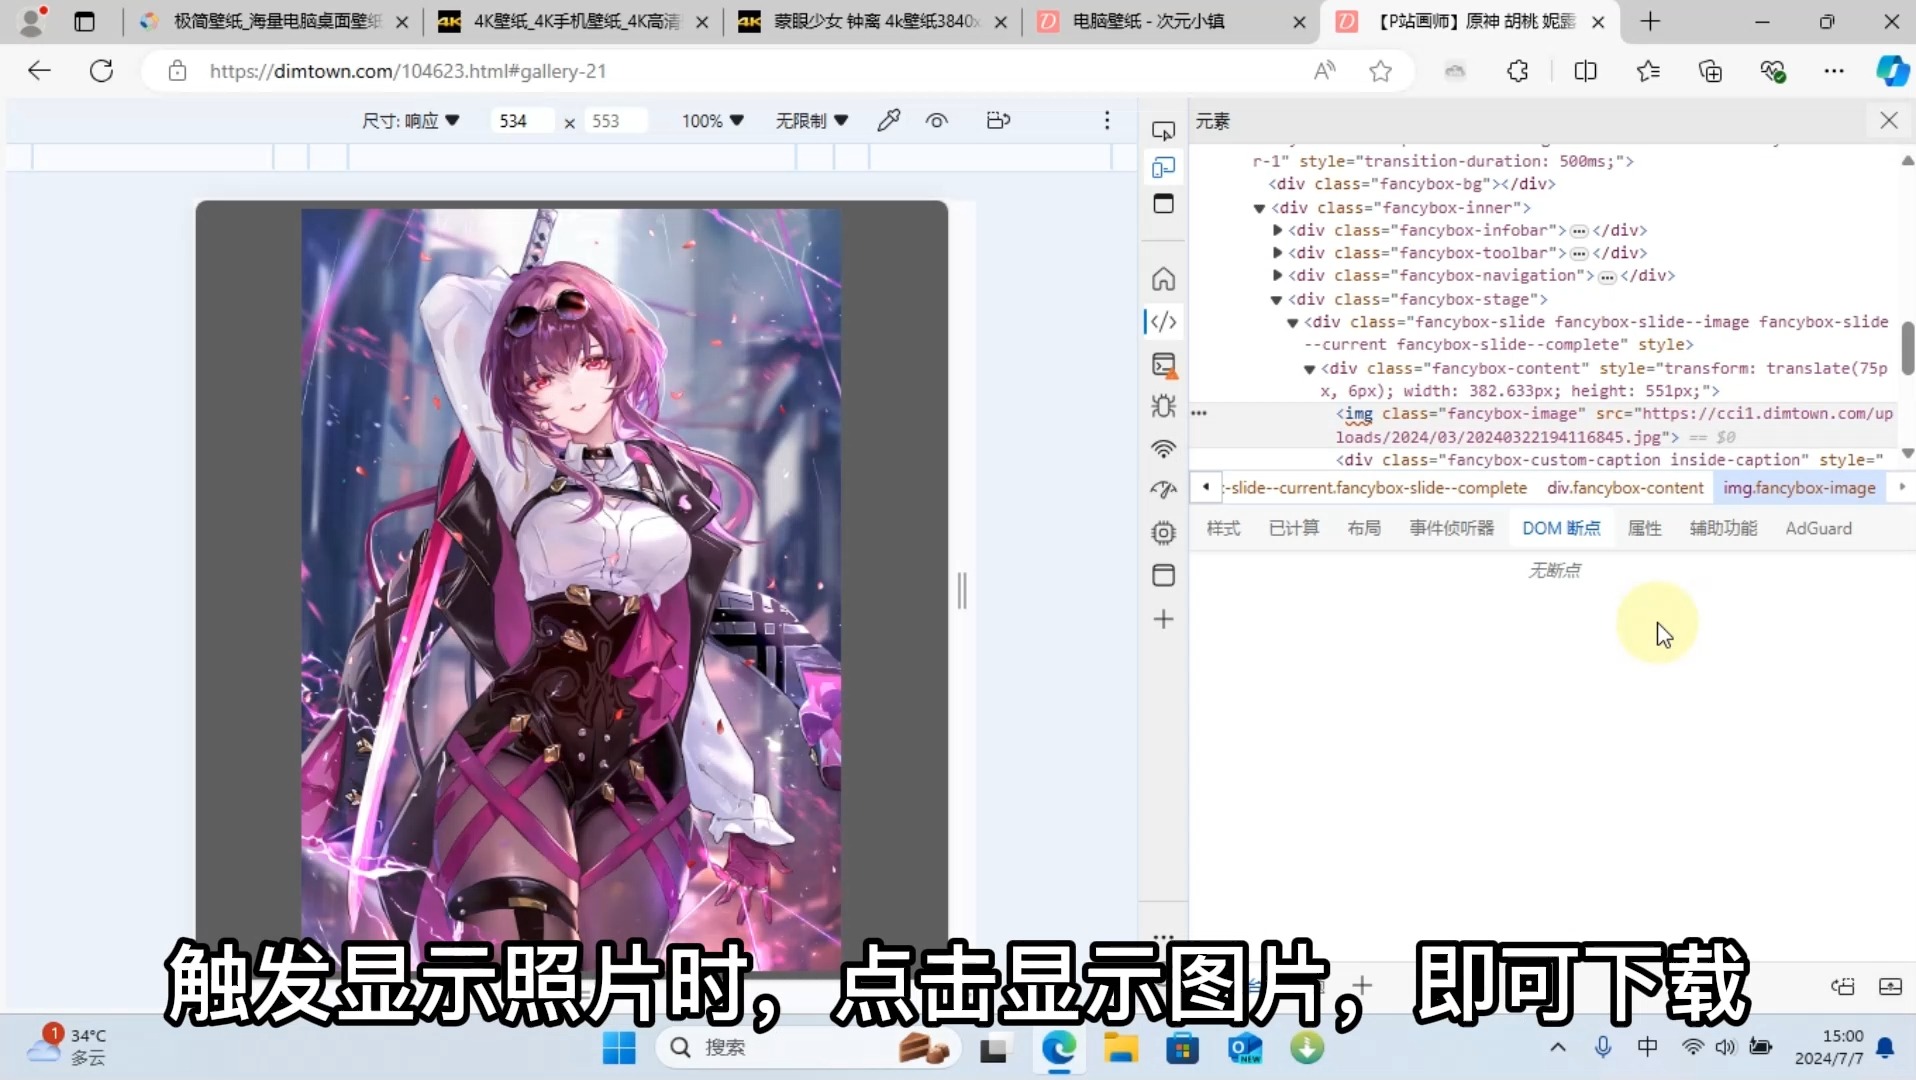Click the color picker eyedropper in device toolbar
The width and height of the screenshot is (1916, 1080).
(888, 121)
